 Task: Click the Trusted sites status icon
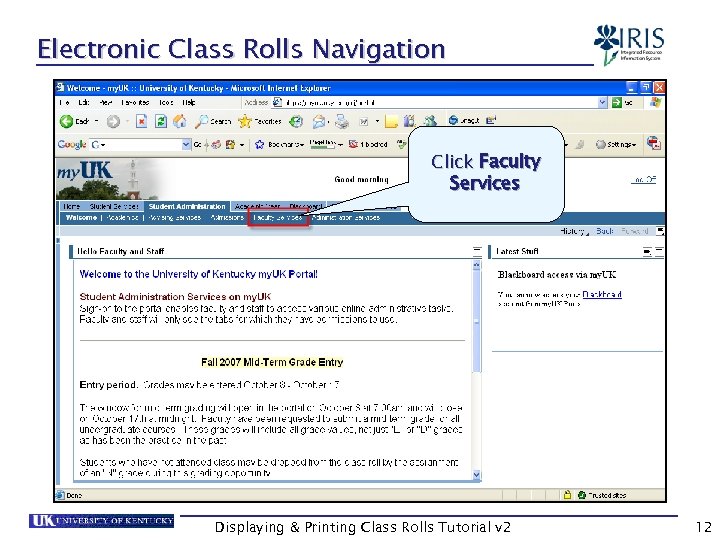point(582,495)
